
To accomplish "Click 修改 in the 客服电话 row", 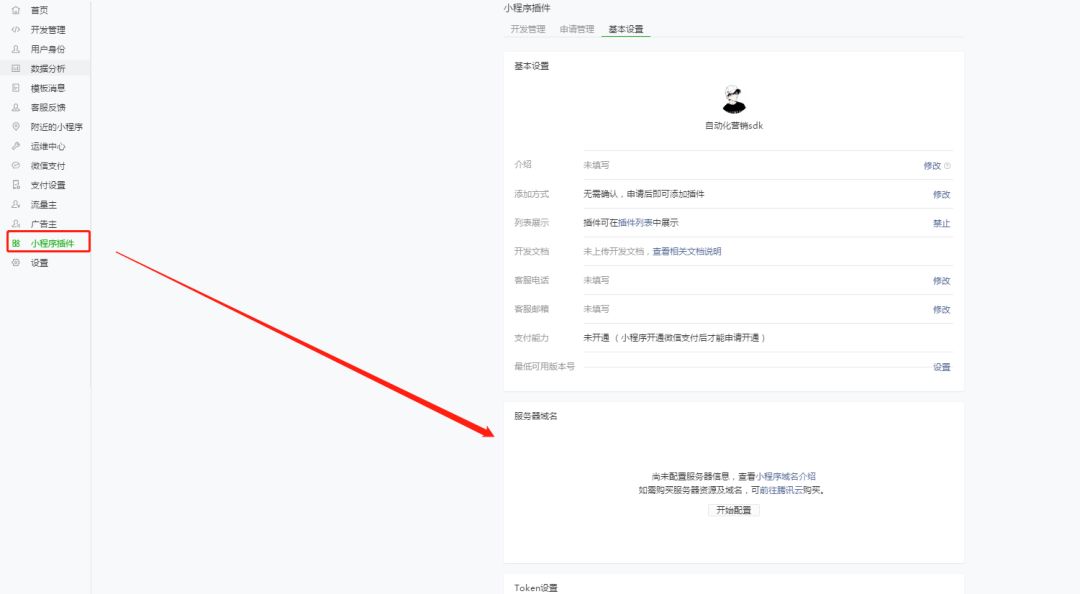I will click(x=942, y=280).
